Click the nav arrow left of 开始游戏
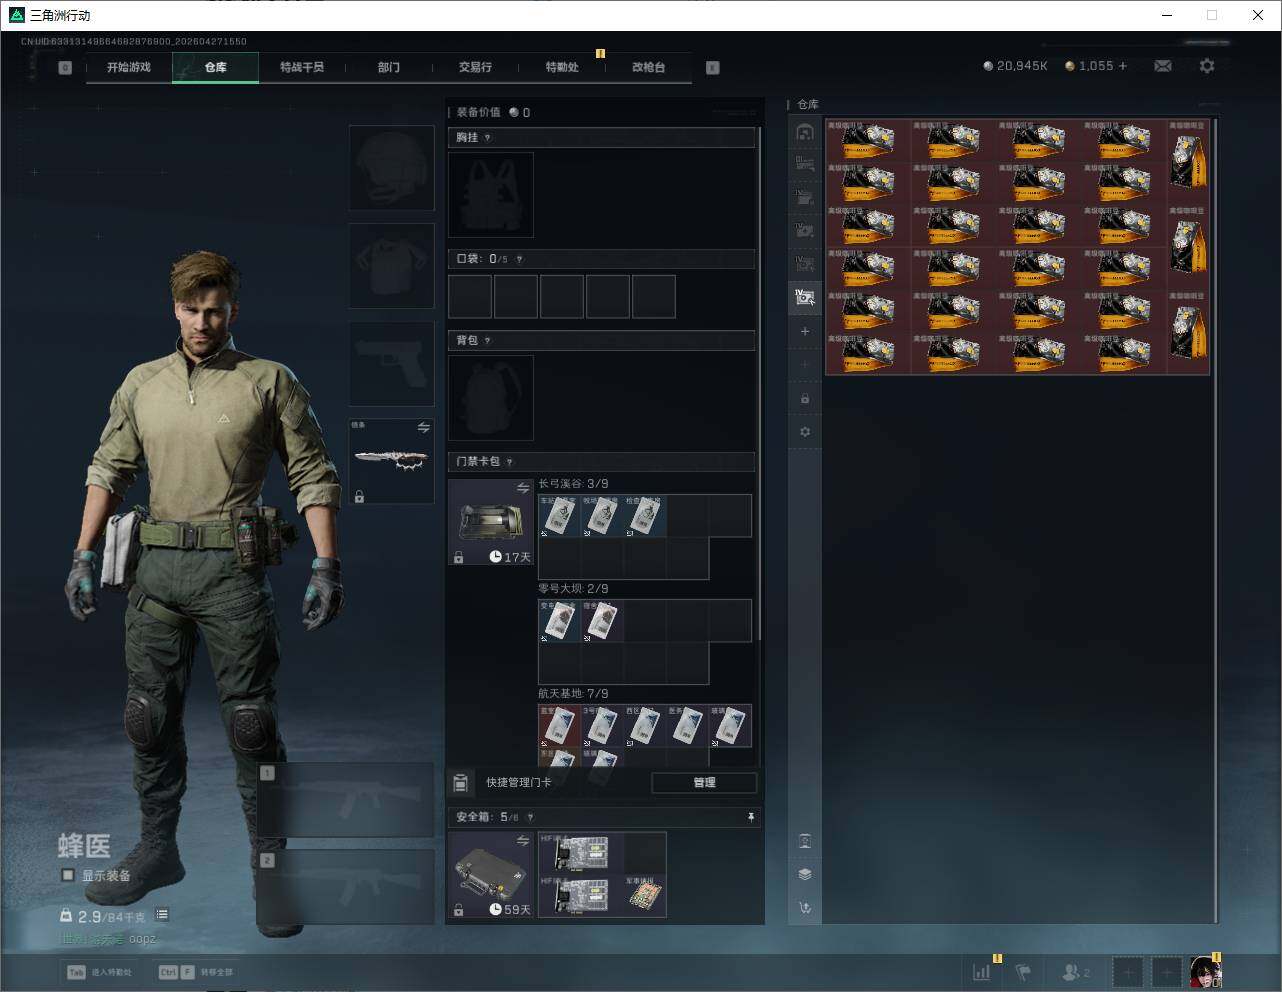The width and height of the screenshot is (1282, 992). pyautogui.click(x=65, y=68)
